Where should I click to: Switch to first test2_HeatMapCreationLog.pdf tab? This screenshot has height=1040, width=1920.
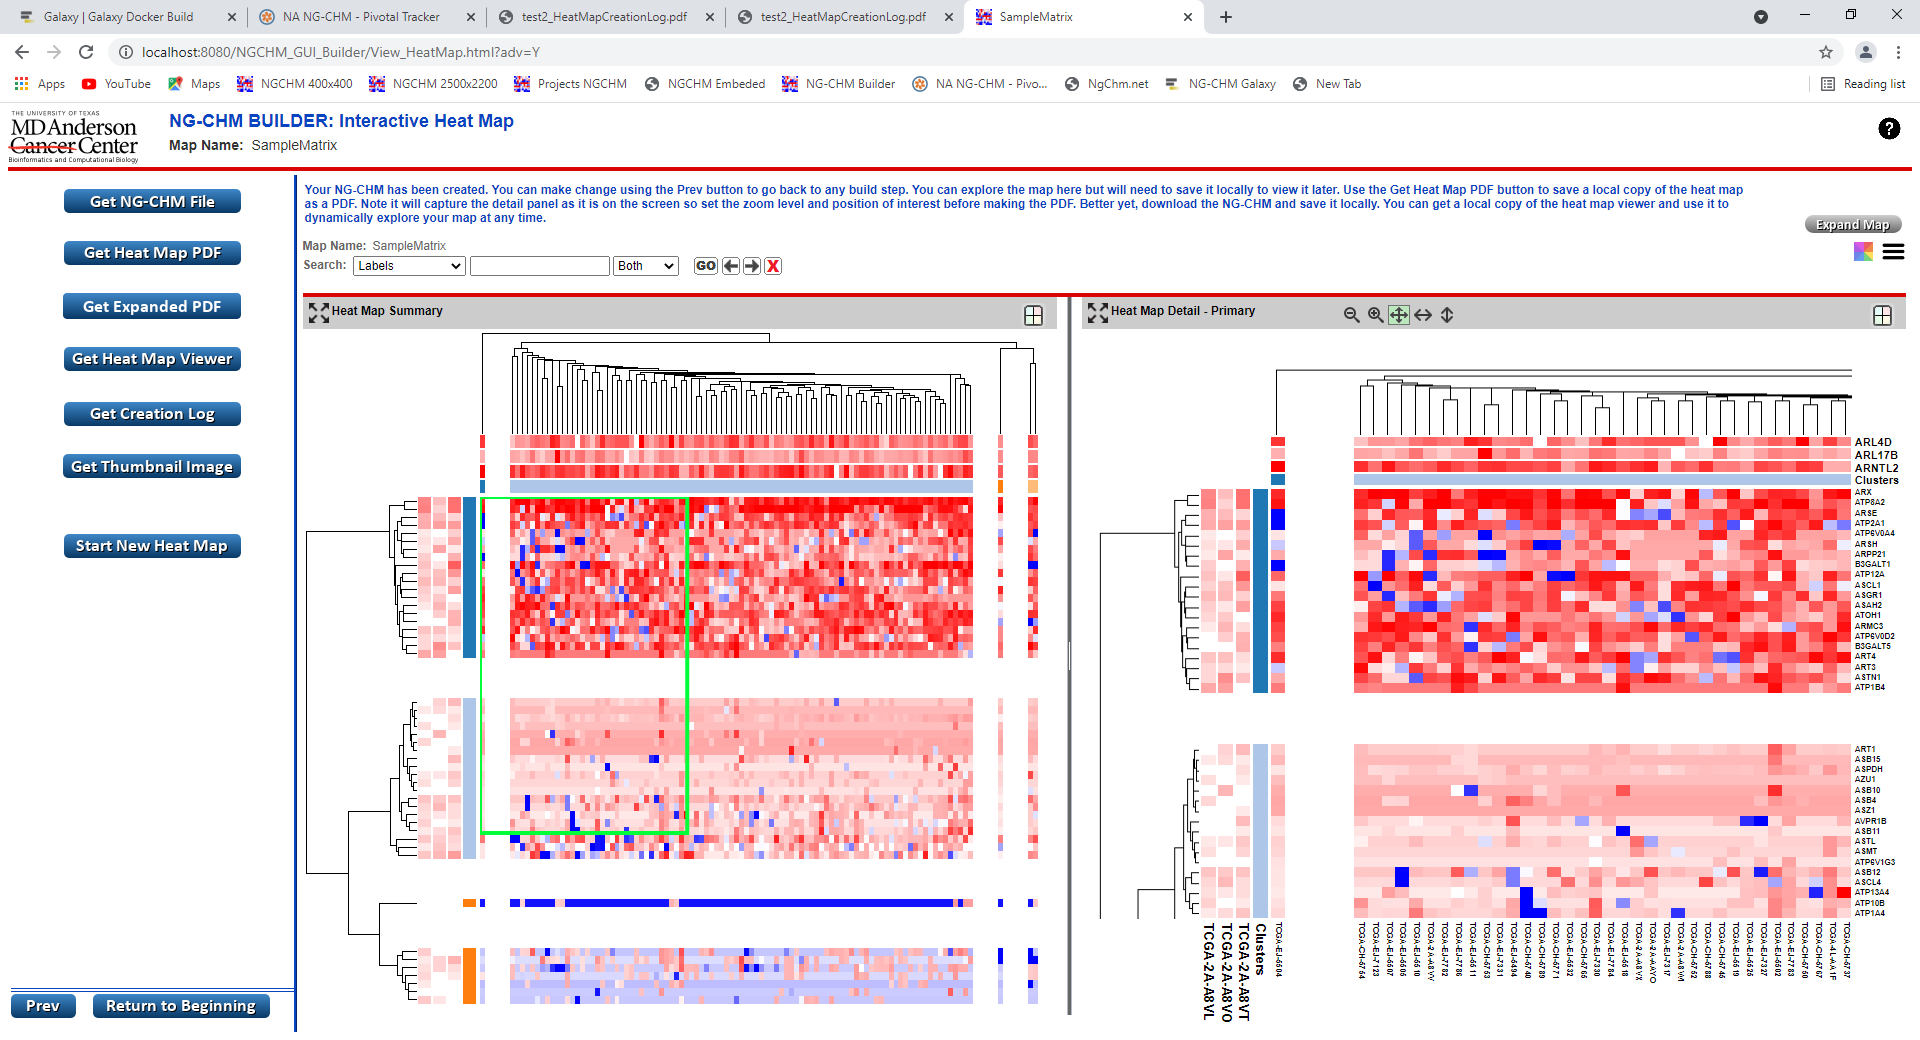604,17
